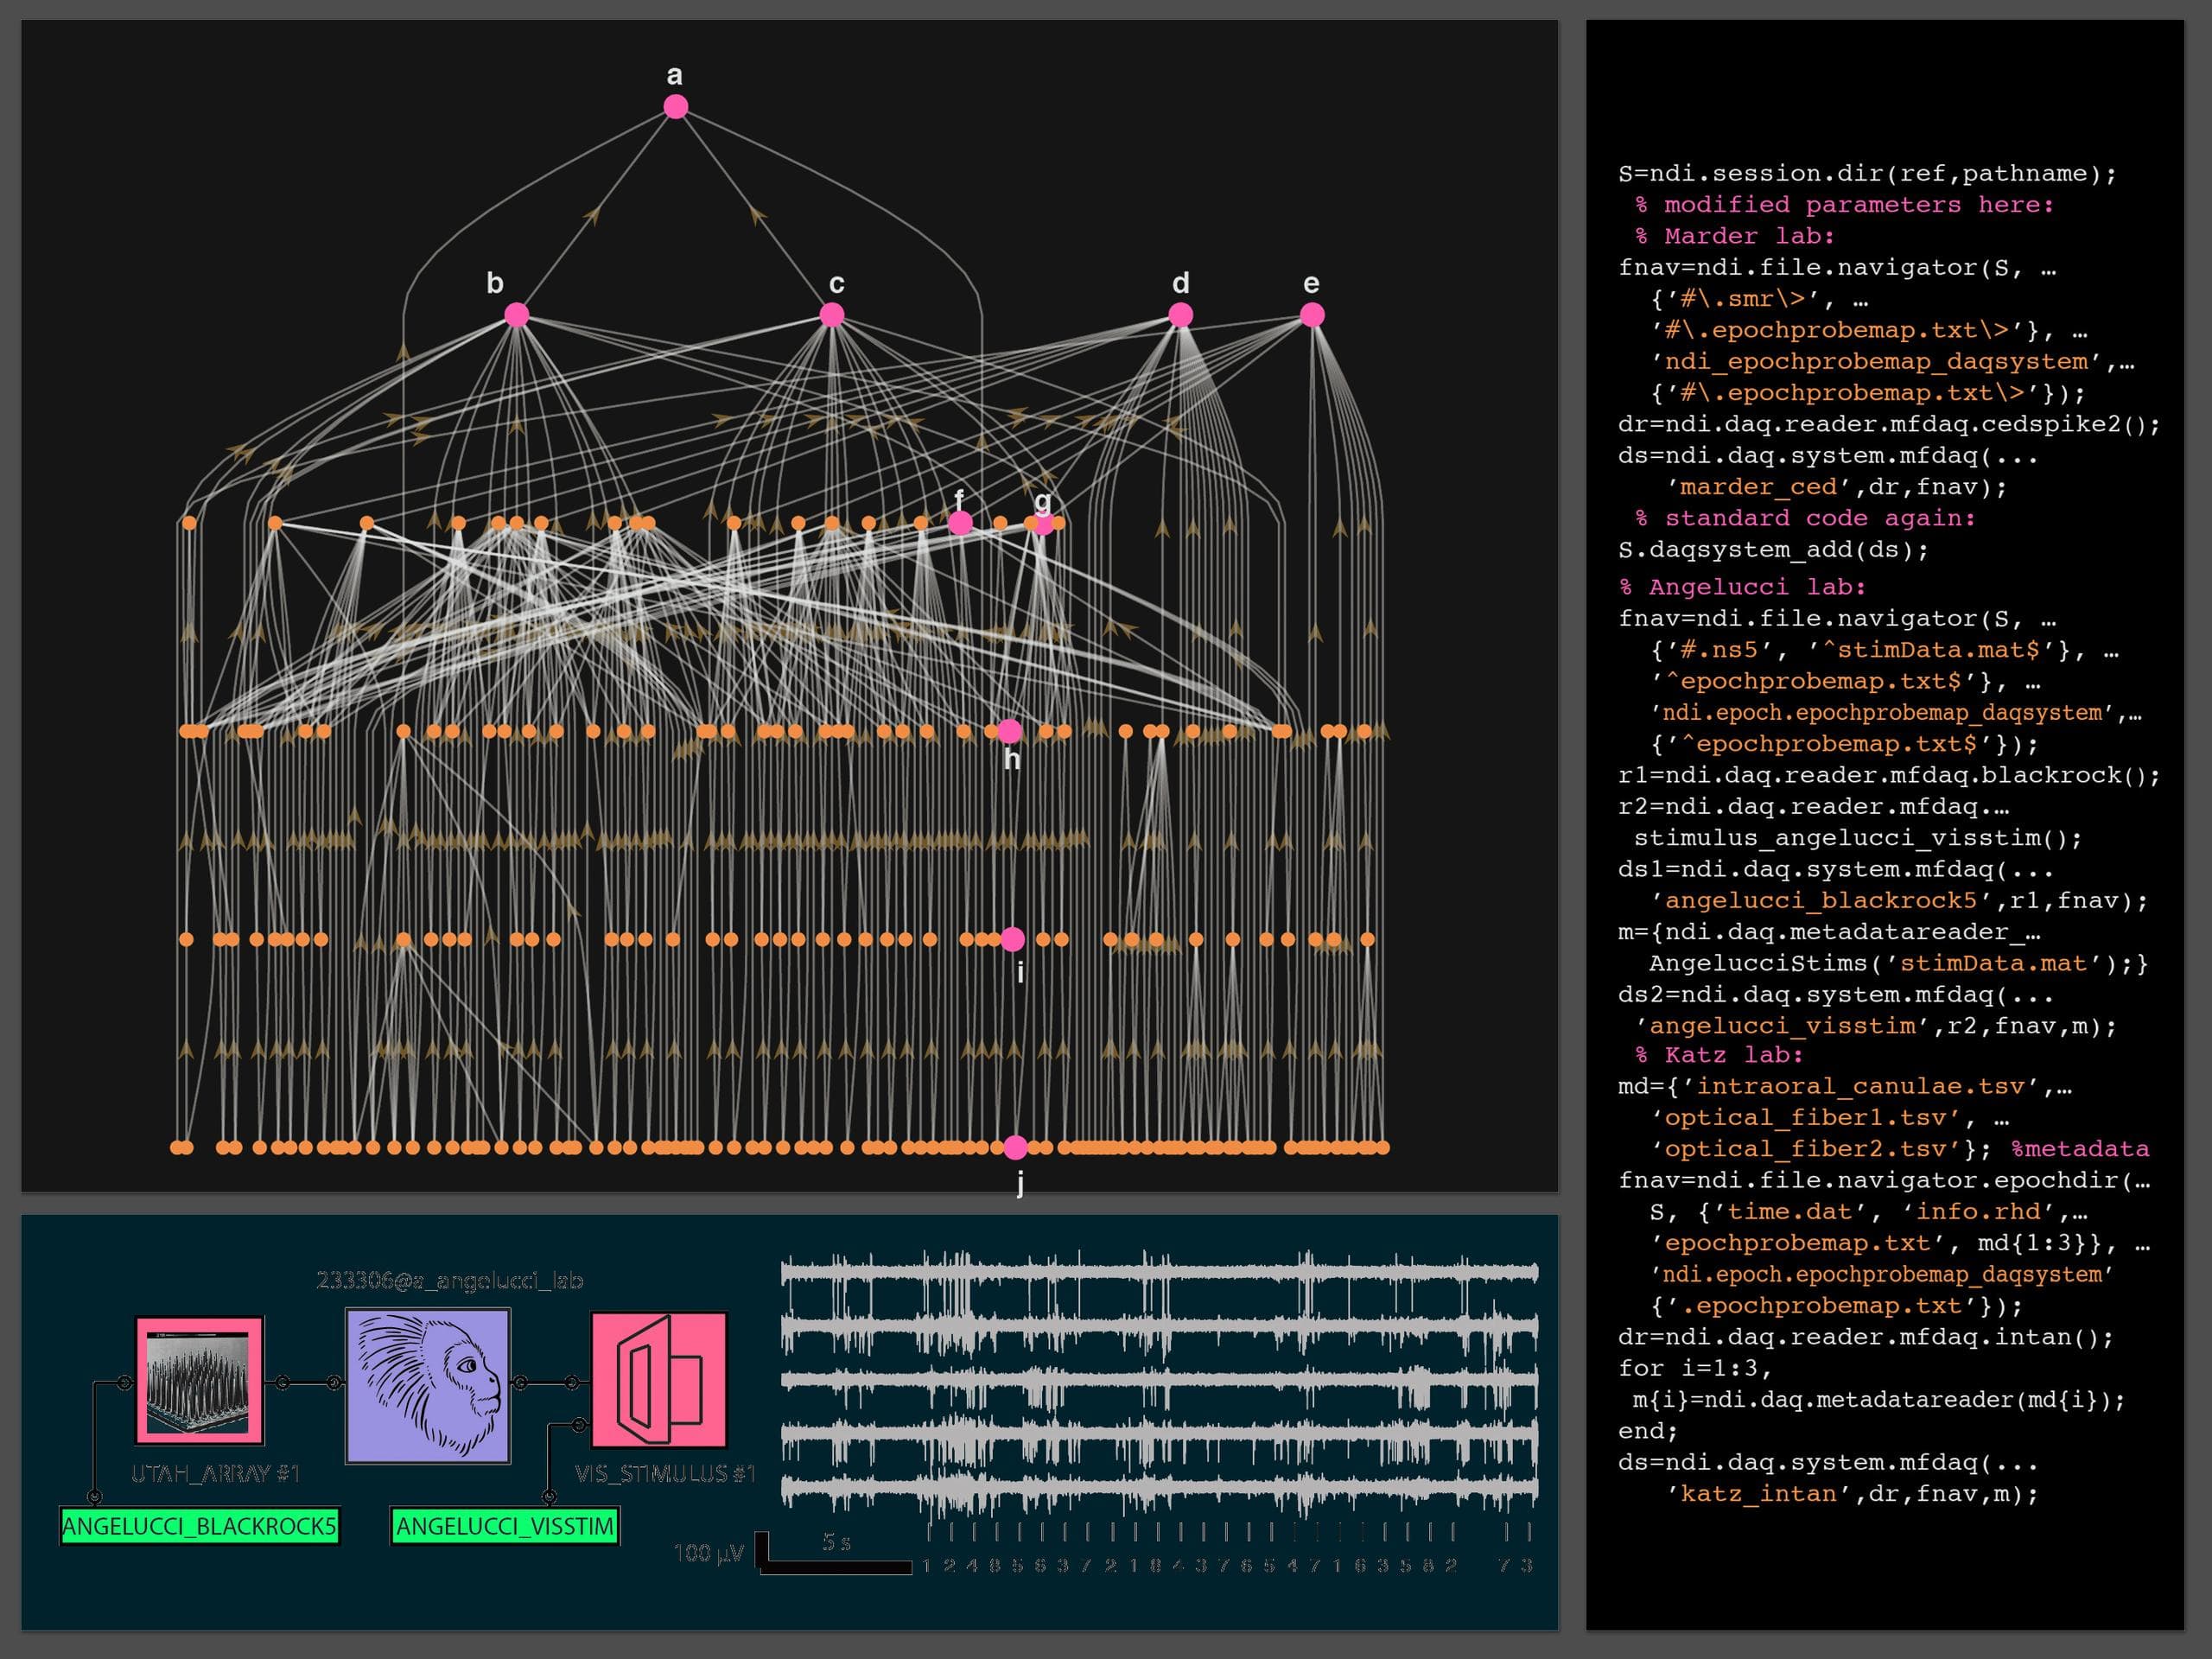The height and width of the screenshot is (1659, 2212).
Task: Select the pink graph node labeled c
Action: tap(831, 315)
